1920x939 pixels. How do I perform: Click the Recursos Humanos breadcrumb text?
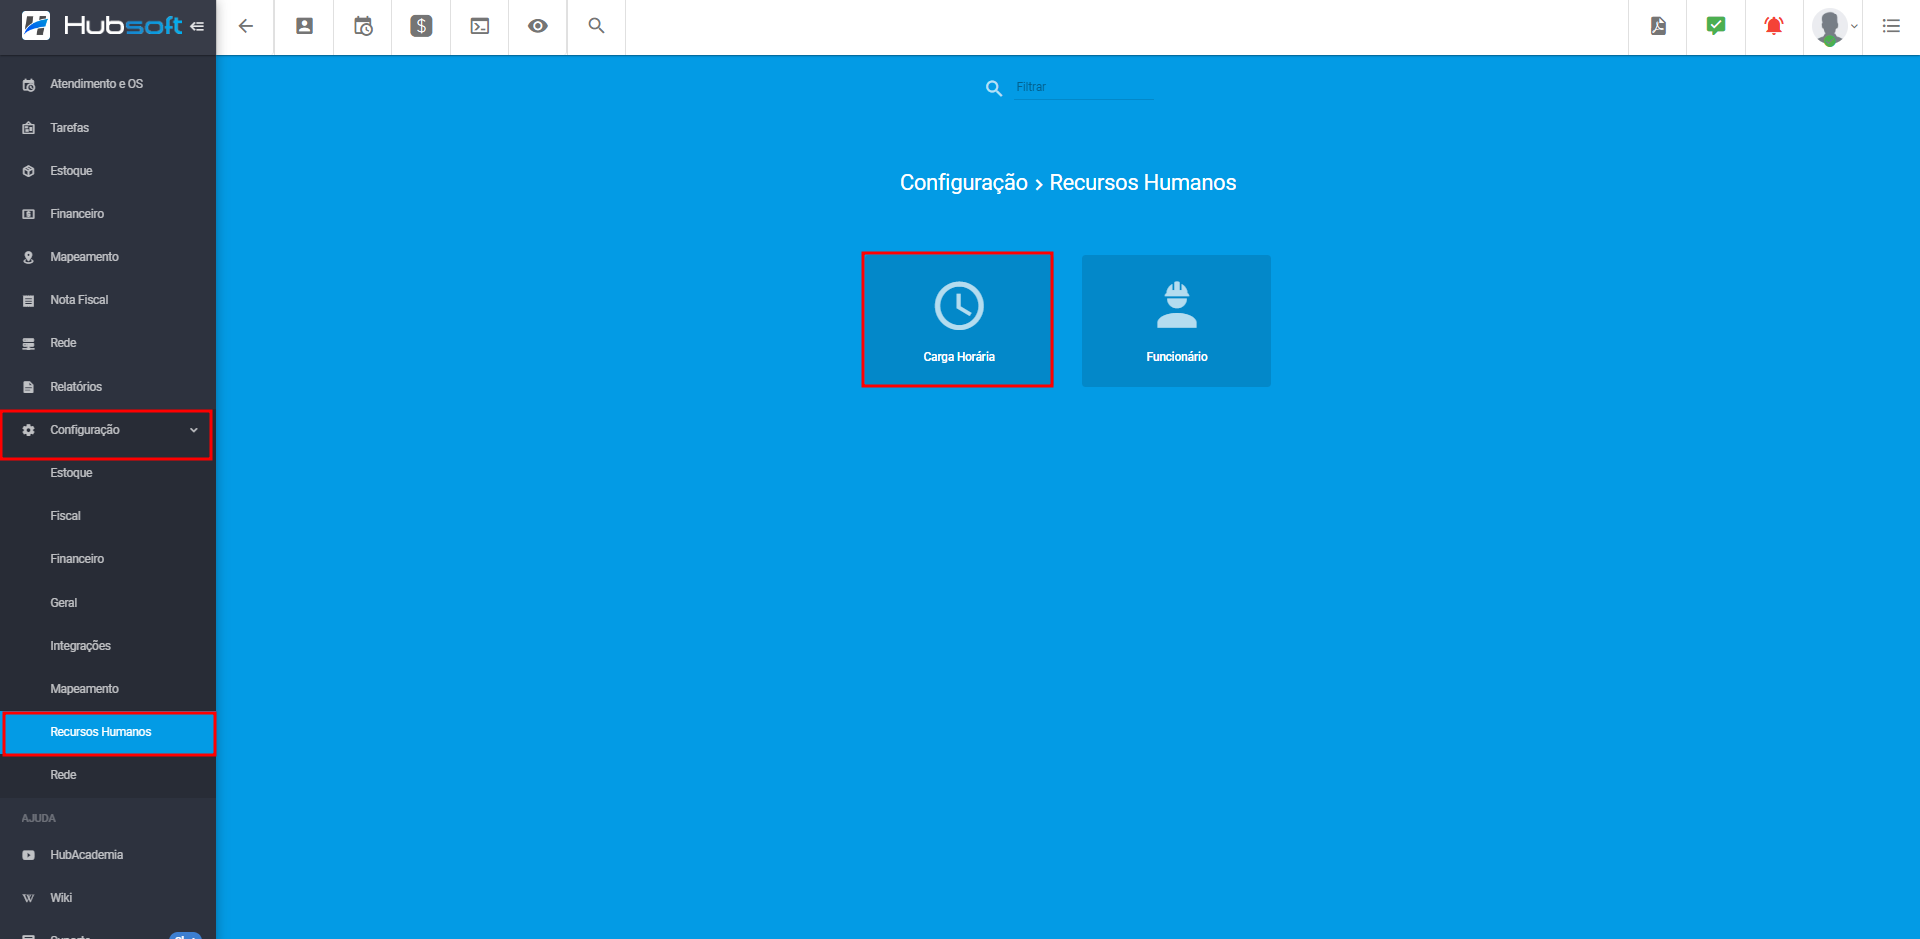[x=1143, y=183]
